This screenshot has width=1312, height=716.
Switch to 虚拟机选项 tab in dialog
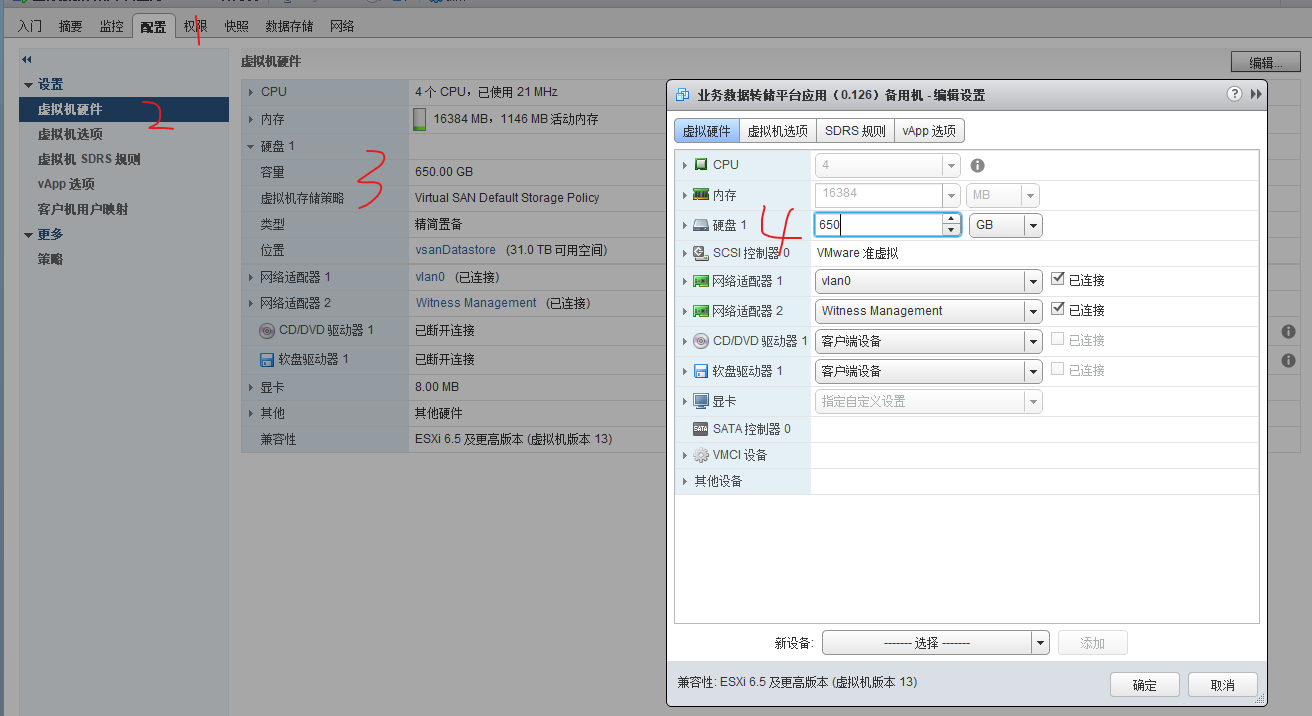777,131
